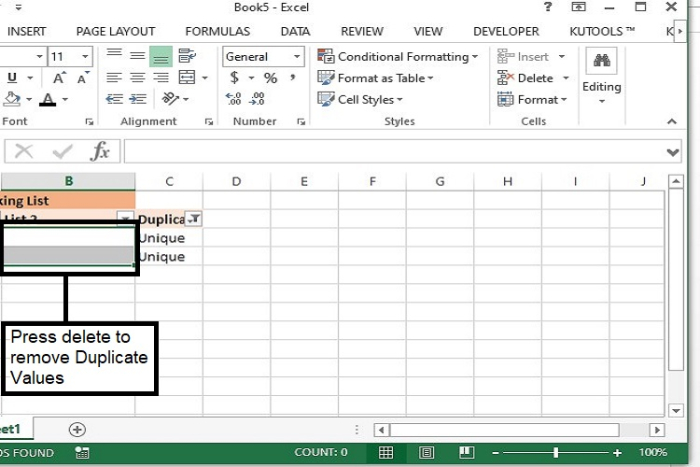Open the FORMULAS ribbon tab

(x=217, y=31)
